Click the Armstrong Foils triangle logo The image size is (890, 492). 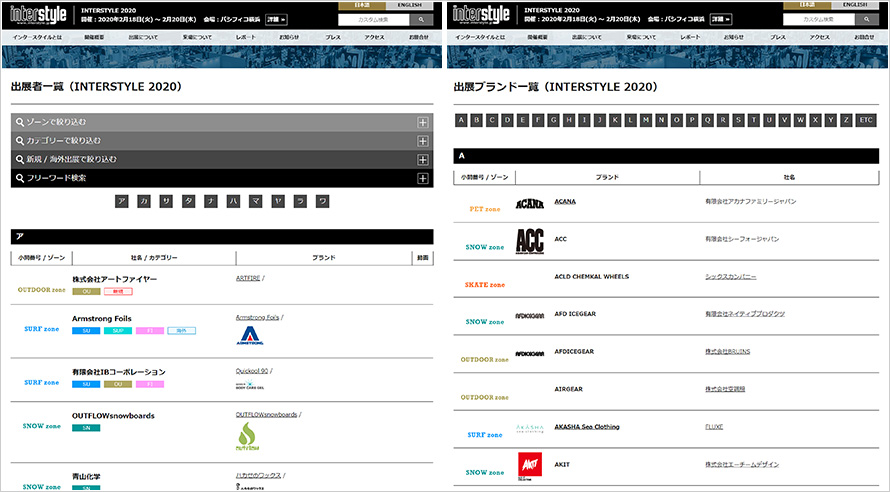(x=250, y=335)
